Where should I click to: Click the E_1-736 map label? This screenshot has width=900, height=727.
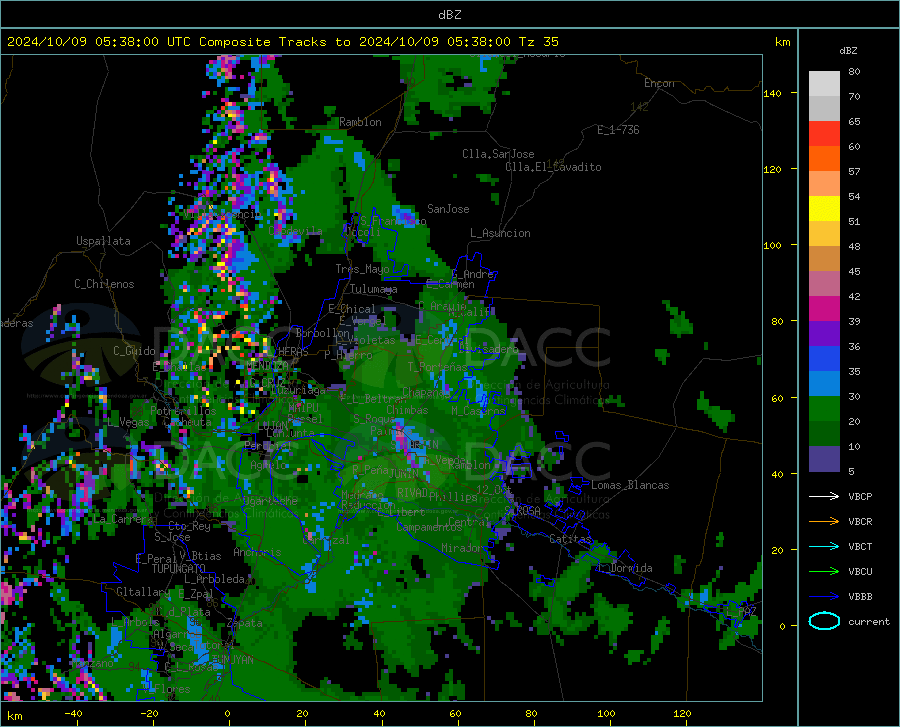pyautogui.click(x=618, y=130)
